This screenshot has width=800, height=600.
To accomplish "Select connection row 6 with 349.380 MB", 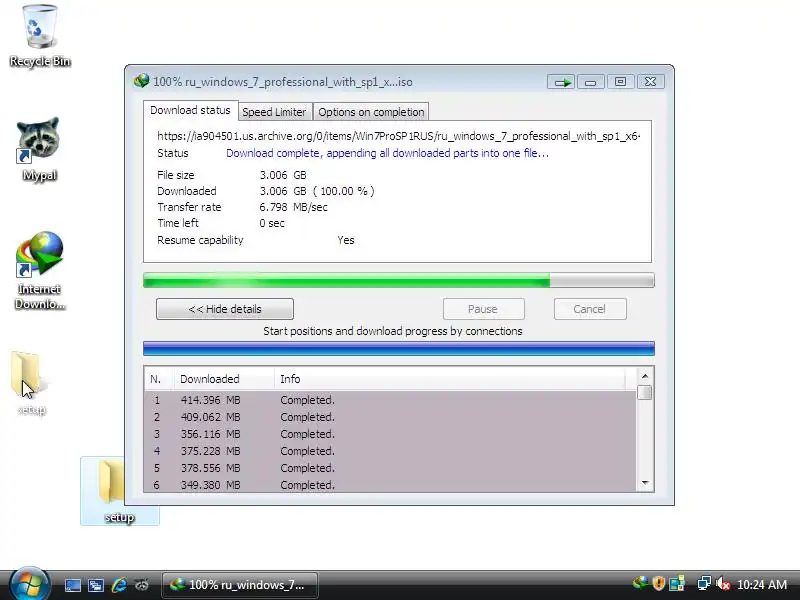I will point(390,485).
